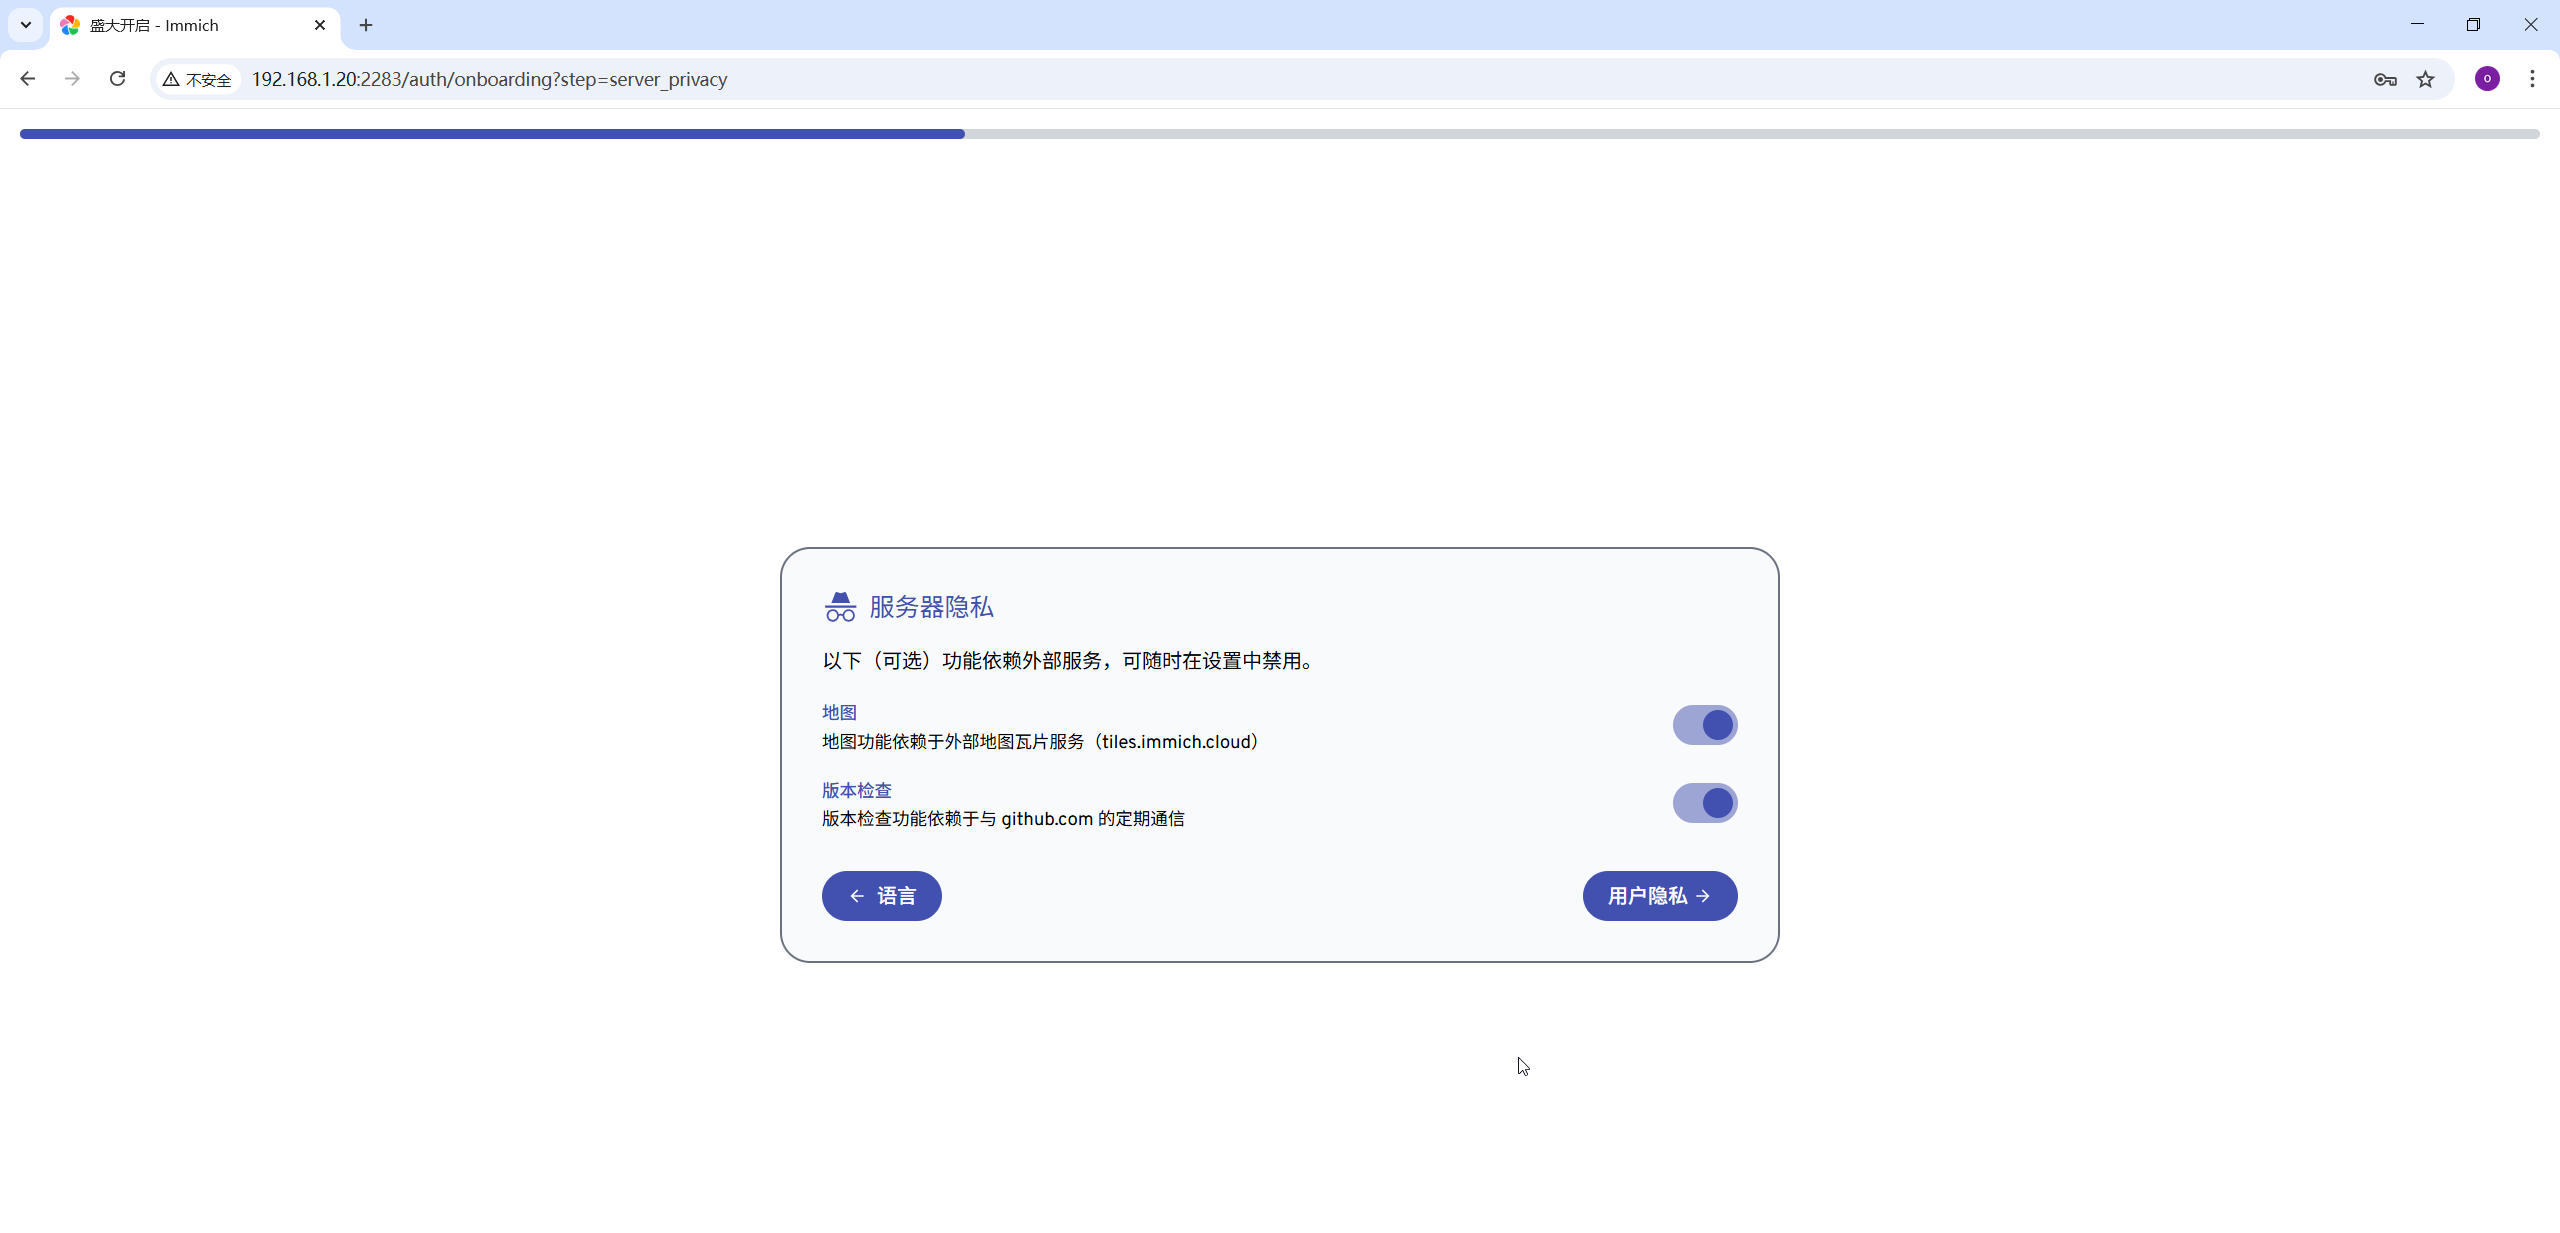The height and width of the screenshot is (1233, 2560).
Task: Go back to the previous page
Action: [x=28, y=79]
